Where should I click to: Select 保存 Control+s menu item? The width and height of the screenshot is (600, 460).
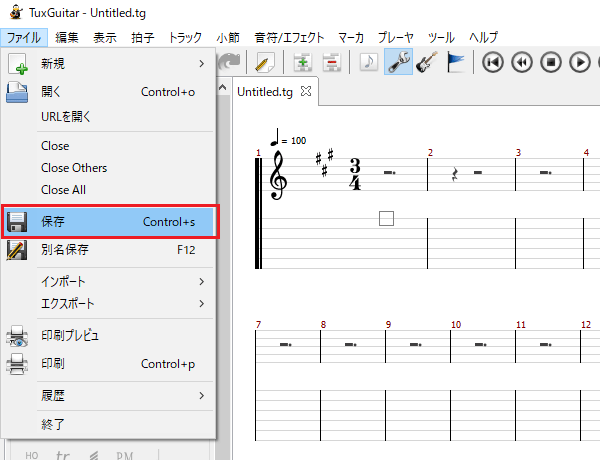(110, 222)
